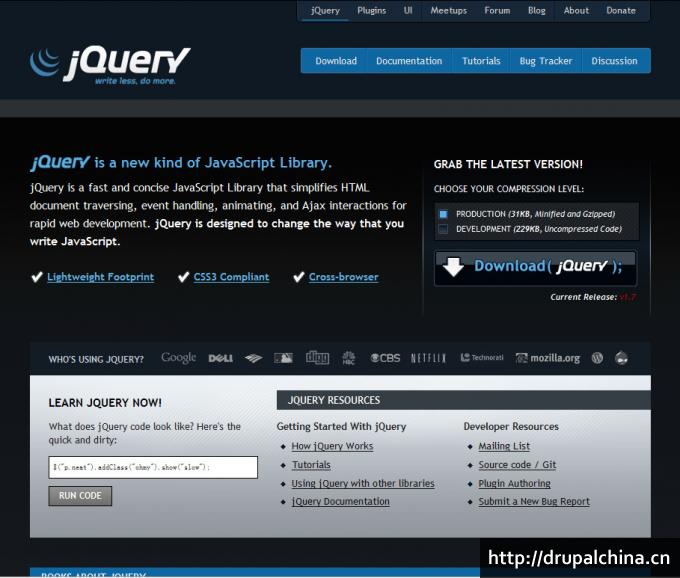Click the Netflix logo
680x578 pixels.
tap(428, 358)
